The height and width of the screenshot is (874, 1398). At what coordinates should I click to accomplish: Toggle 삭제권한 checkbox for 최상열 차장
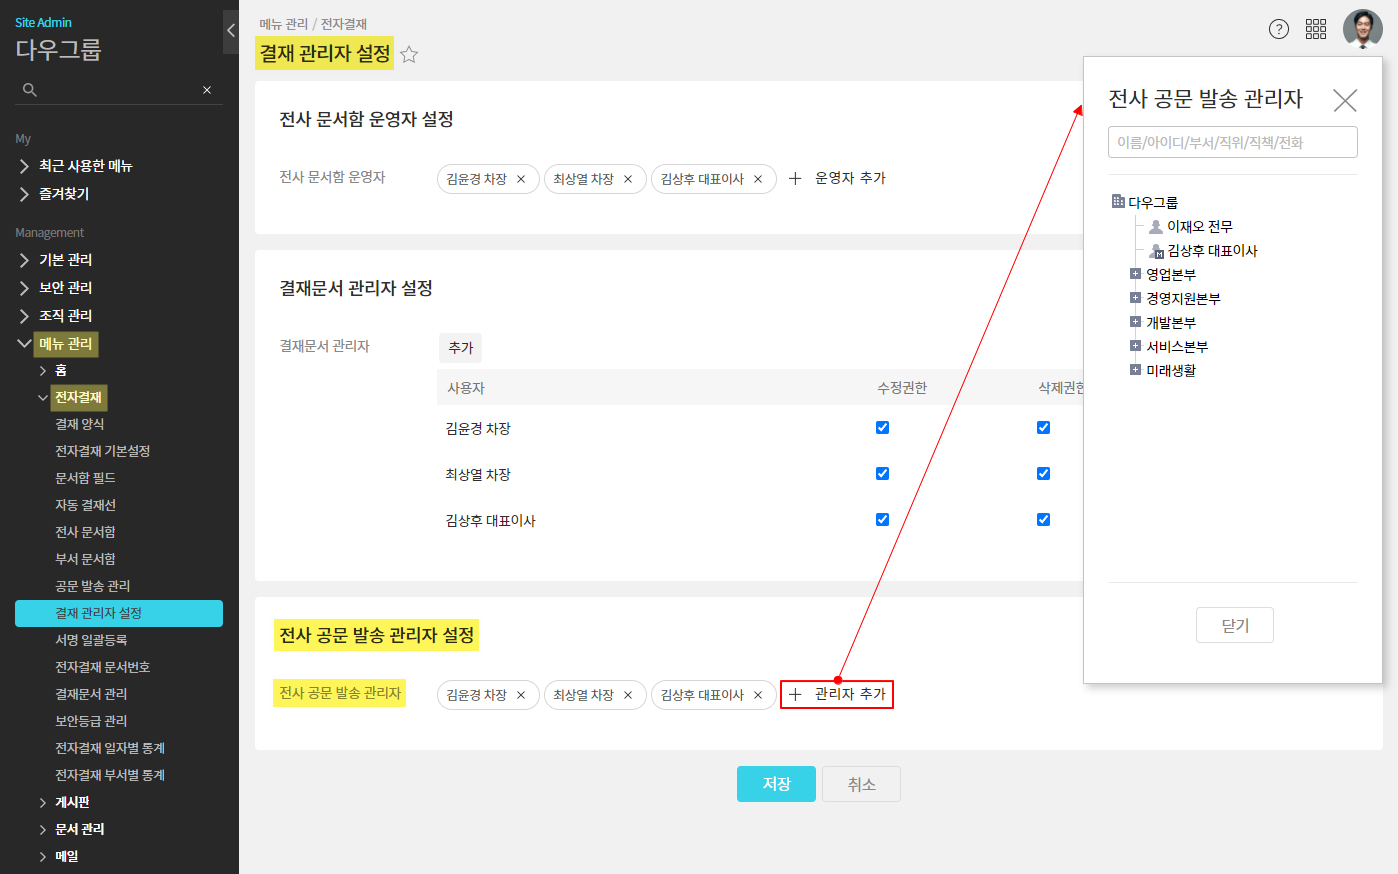point(1043,473)
